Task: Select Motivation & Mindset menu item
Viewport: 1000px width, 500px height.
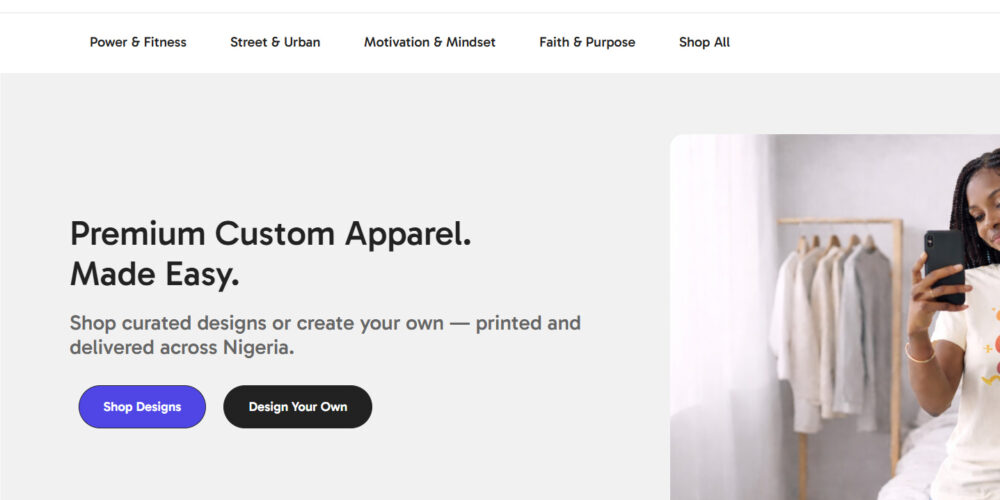Action: click(429, 42)
